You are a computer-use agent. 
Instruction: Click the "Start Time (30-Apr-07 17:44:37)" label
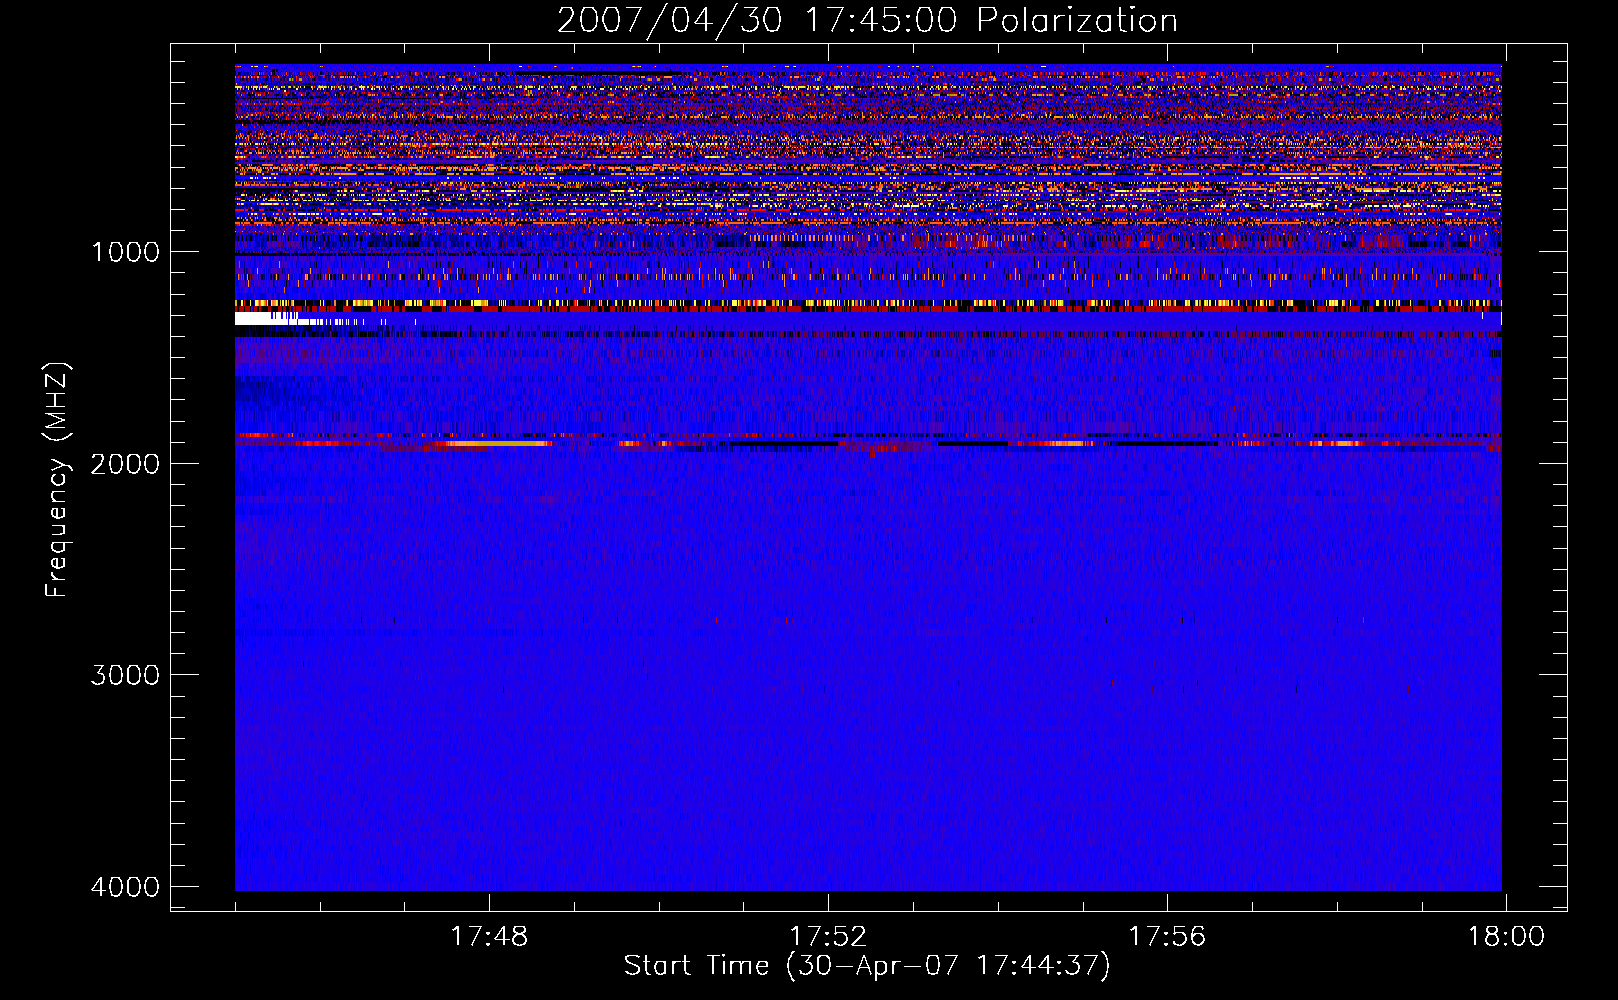[867, 966]
